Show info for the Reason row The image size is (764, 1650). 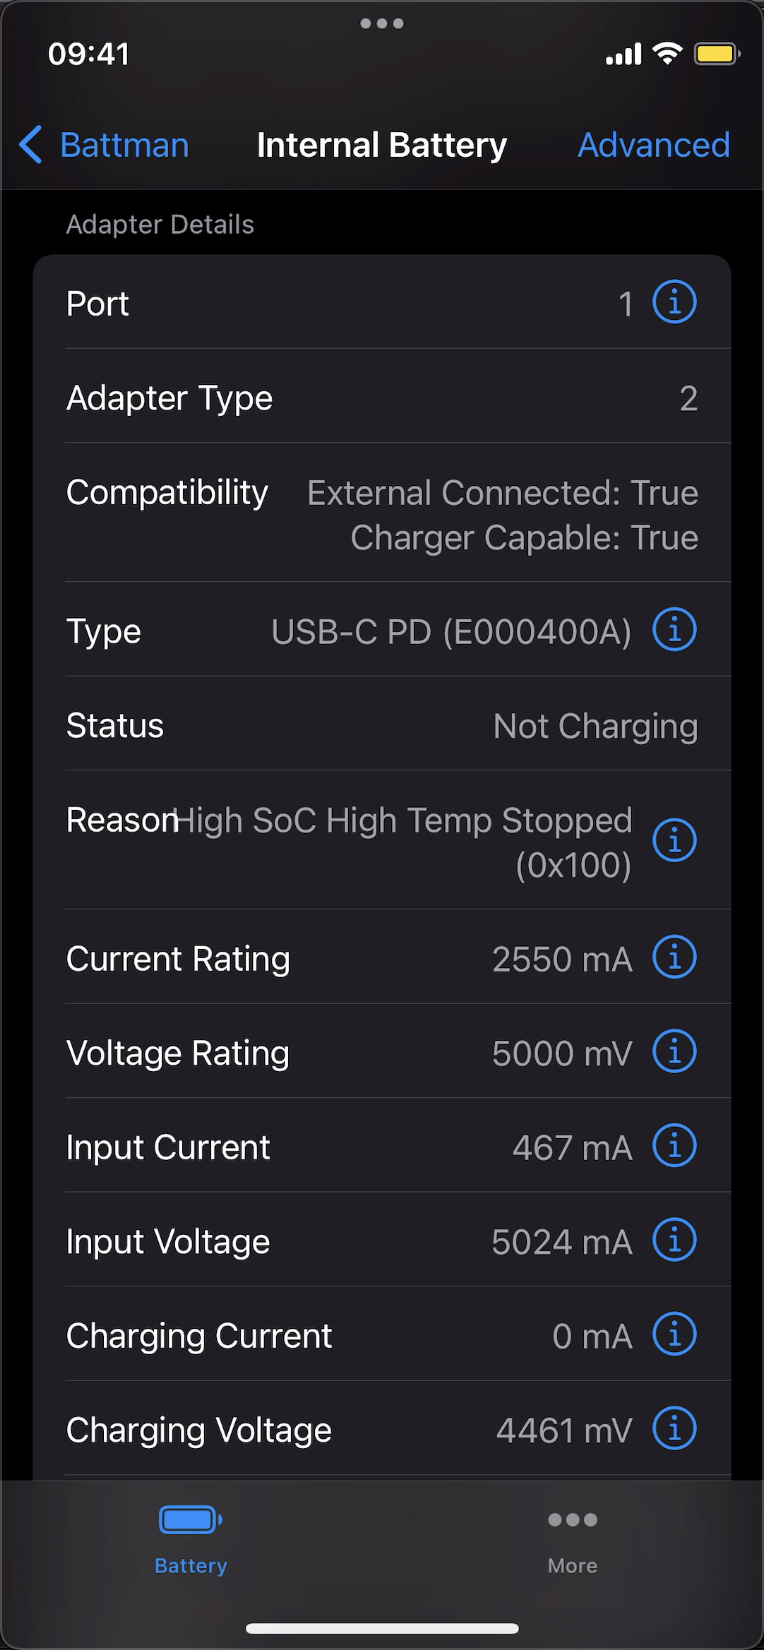[x=674, y=840]
